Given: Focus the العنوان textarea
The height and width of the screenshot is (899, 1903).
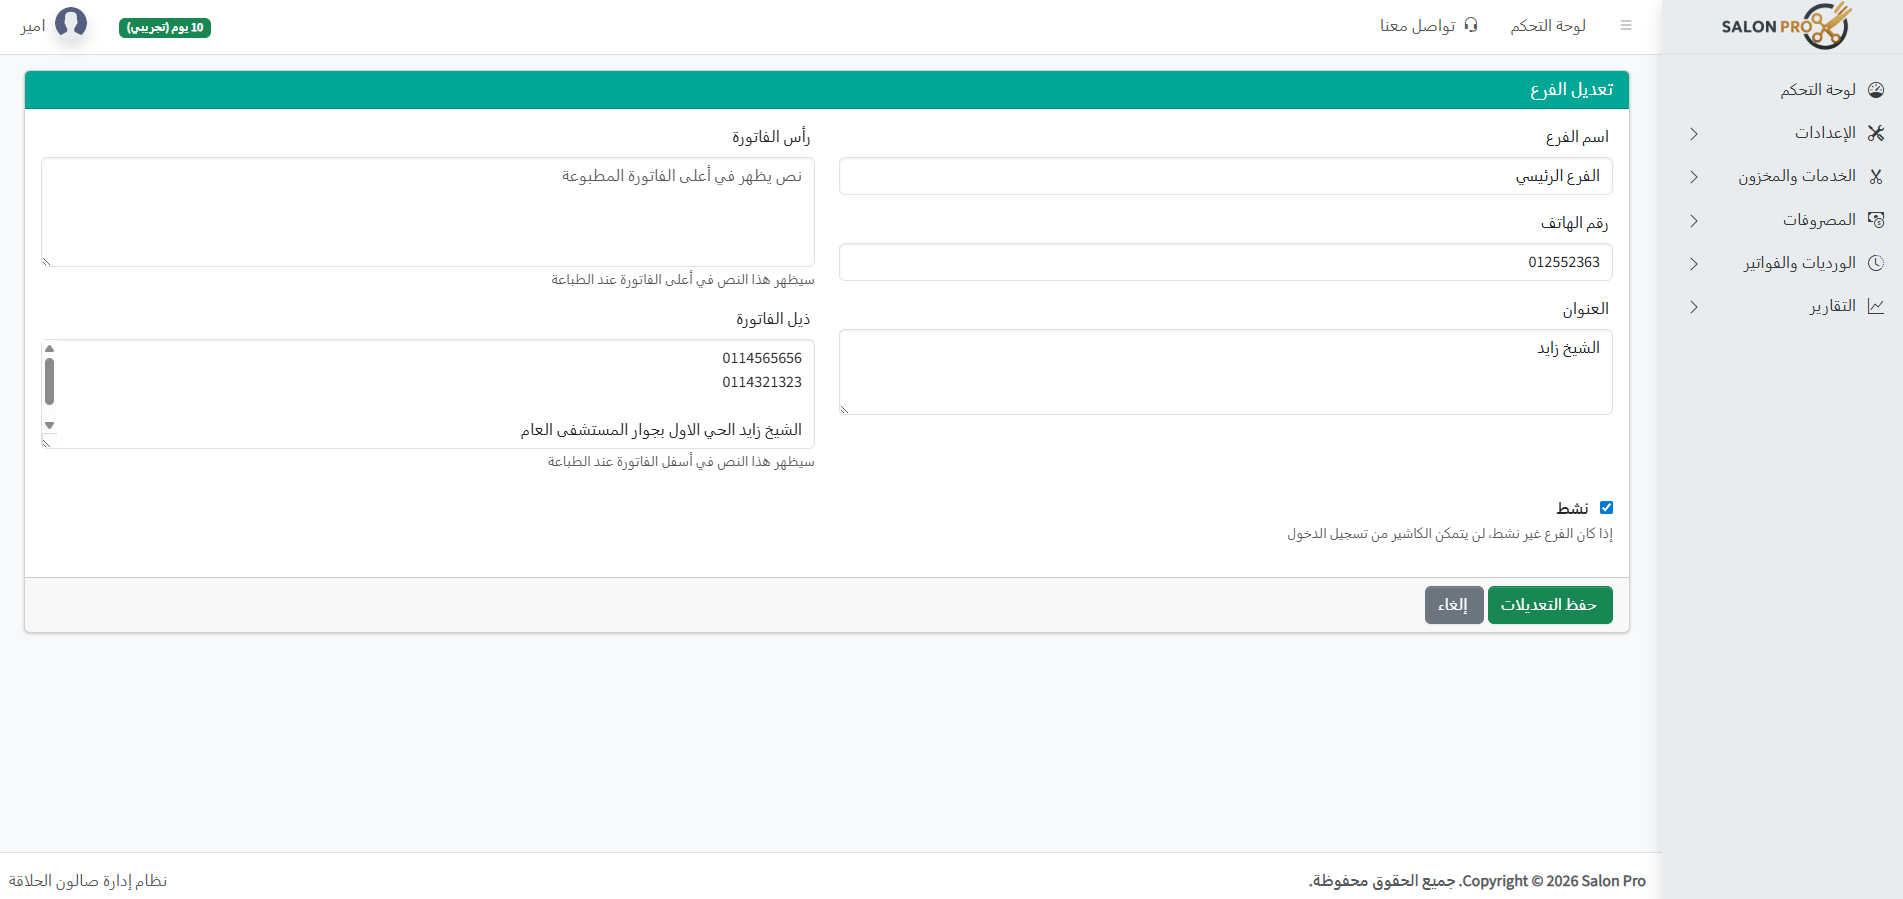Looking at the screenshot, I should (x=1226, y=372).
